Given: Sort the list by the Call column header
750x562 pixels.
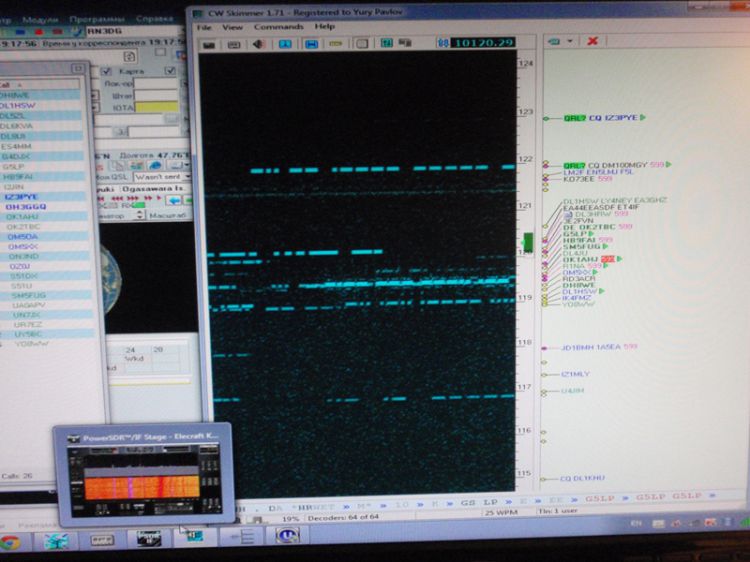Looking at the screenshot, I should tap(40, 84).
